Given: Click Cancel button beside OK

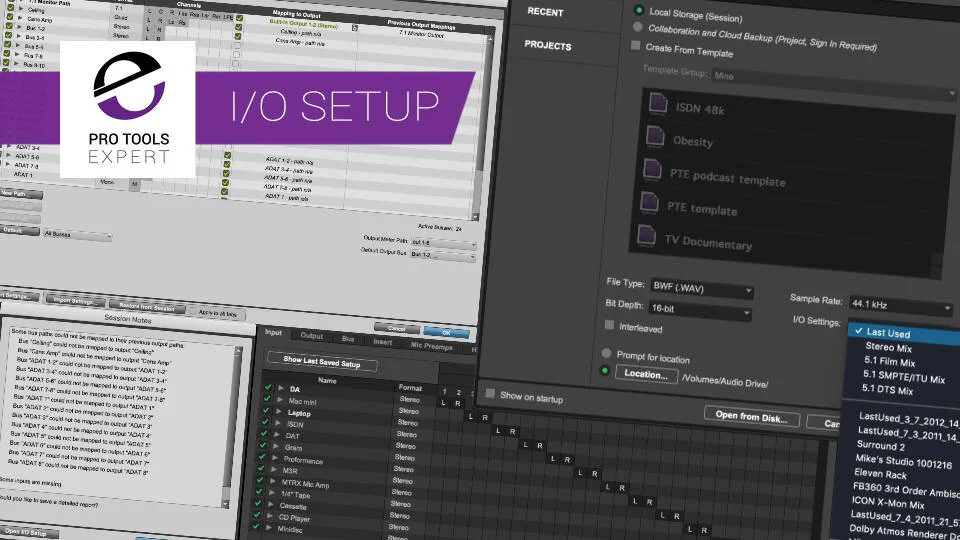Looking at the screenshot, I should (396, 328).
